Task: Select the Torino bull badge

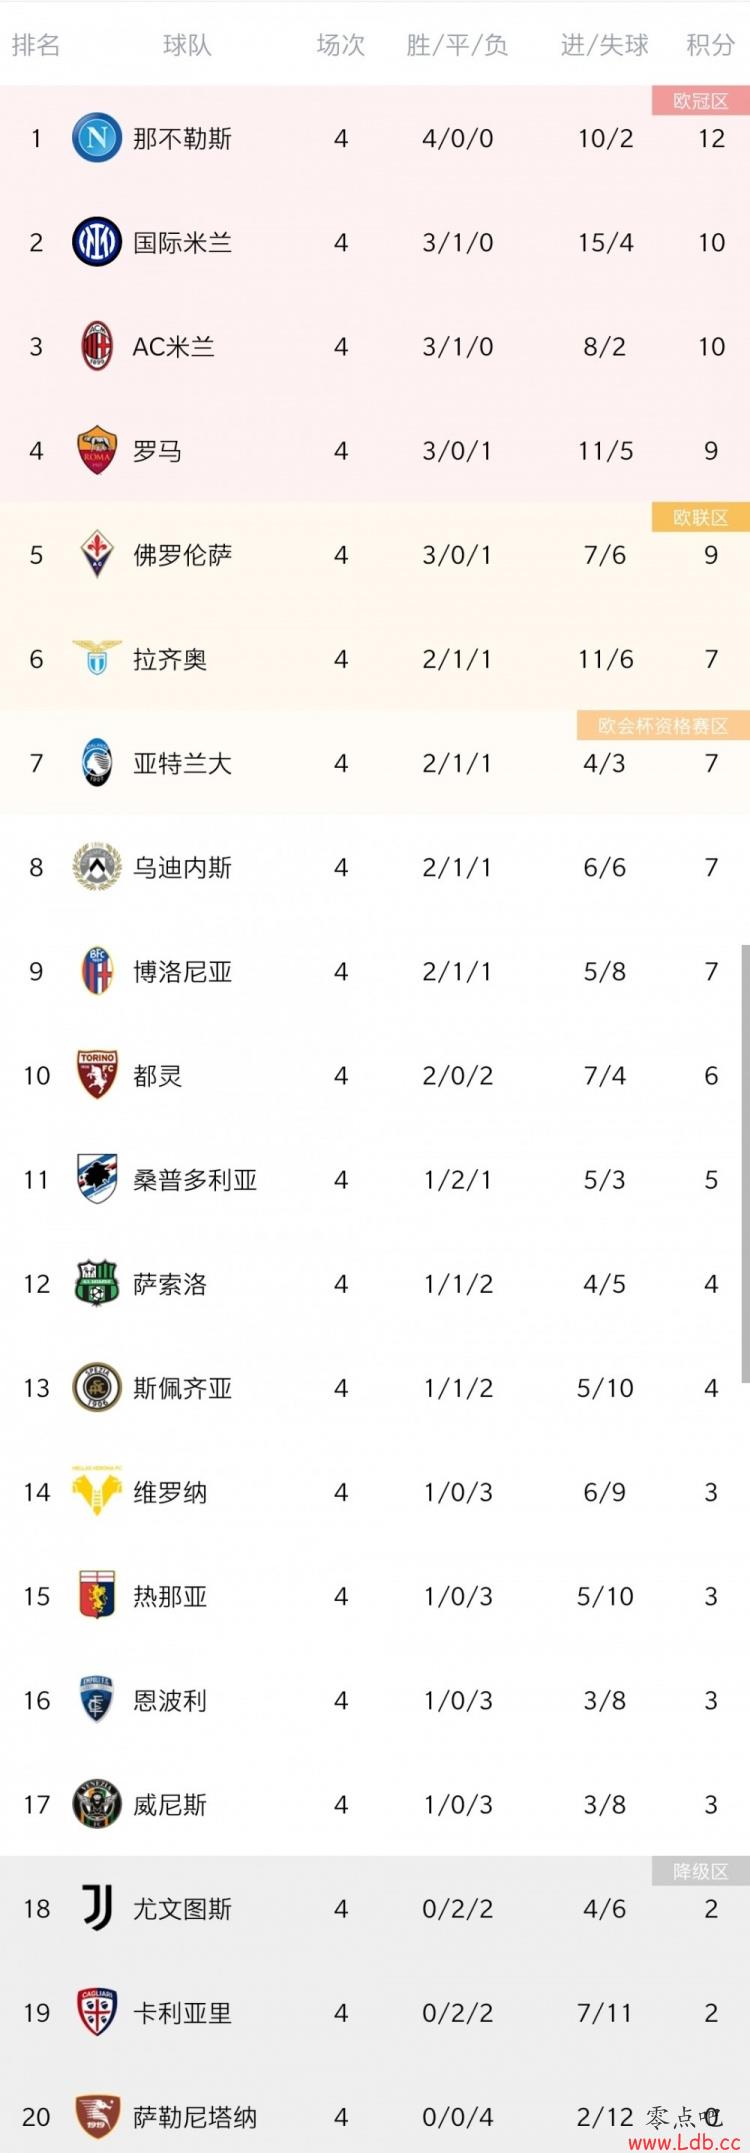Action: [x=97, y=1075]
